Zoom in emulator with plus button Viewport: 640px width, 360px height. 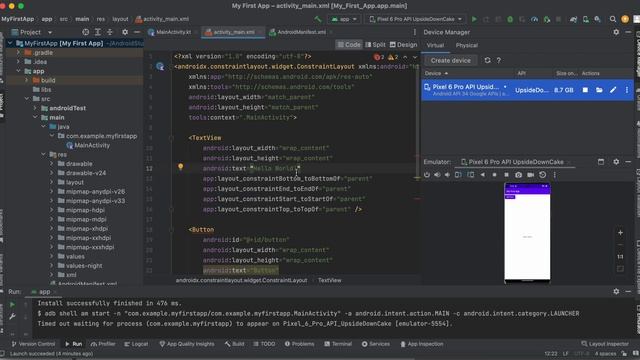pyautogui.click(x=620, y=233)
